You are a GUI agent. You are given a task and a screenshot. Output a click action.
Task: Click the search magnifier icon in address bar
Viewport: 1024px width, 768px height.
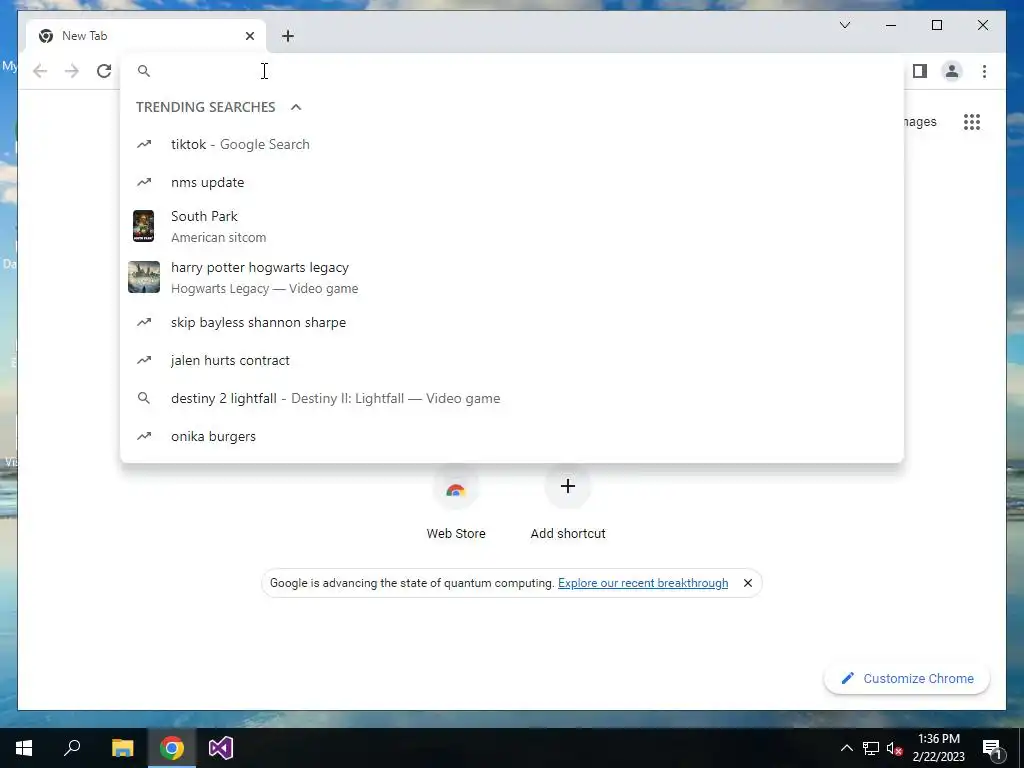[x=144, y=71]
